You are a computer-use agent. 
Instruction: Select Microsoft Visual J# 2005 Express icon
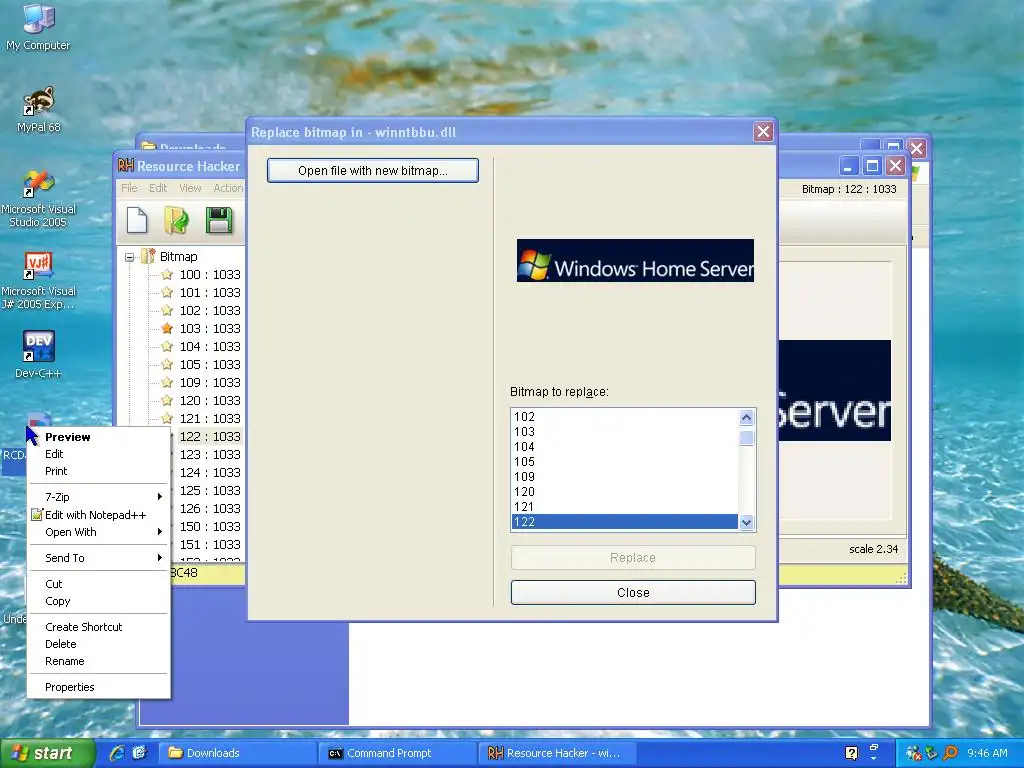39,281
